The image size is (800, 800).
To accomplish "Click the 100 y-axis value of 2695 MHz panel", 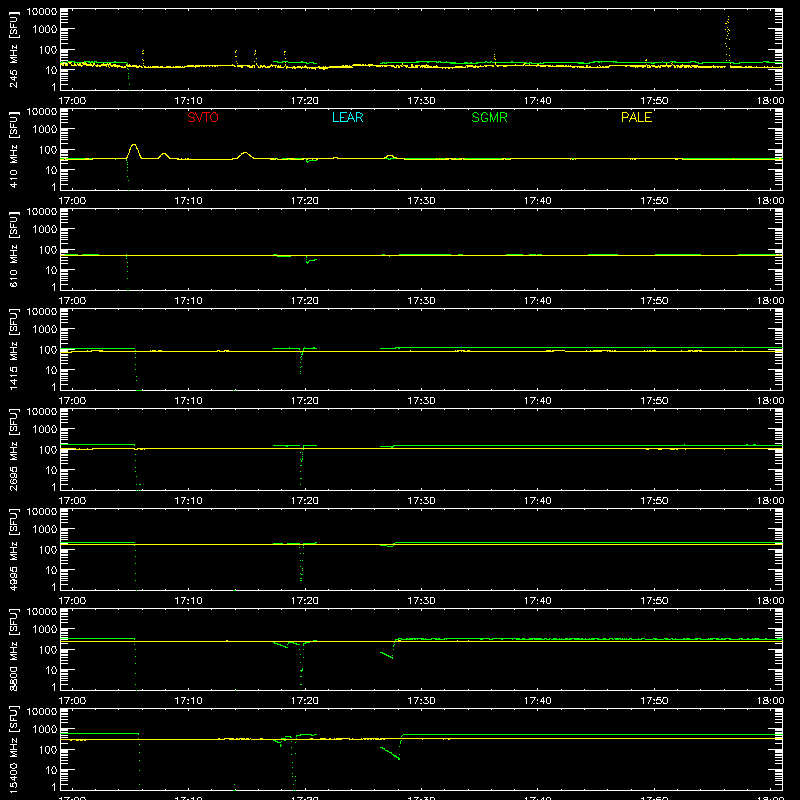I will [x=48, y=450].
